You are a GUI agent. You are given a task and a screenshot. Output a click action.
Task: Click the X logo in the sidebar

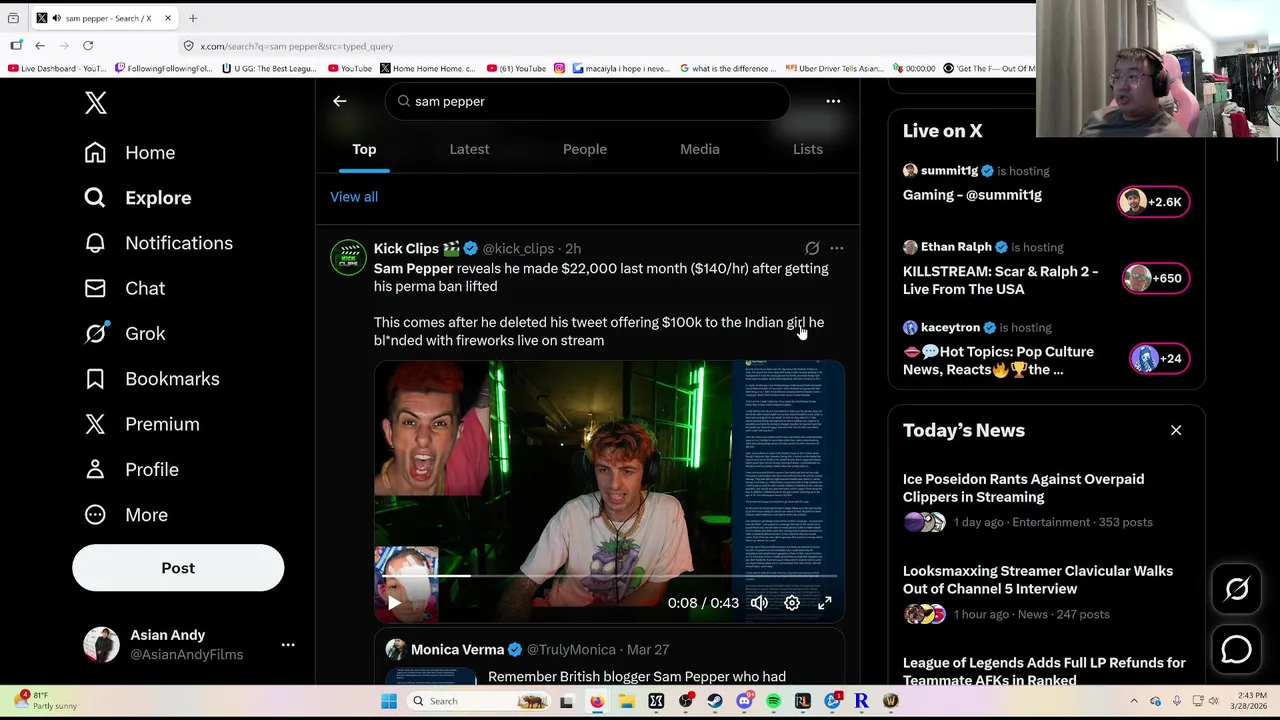tap(96, 102)
